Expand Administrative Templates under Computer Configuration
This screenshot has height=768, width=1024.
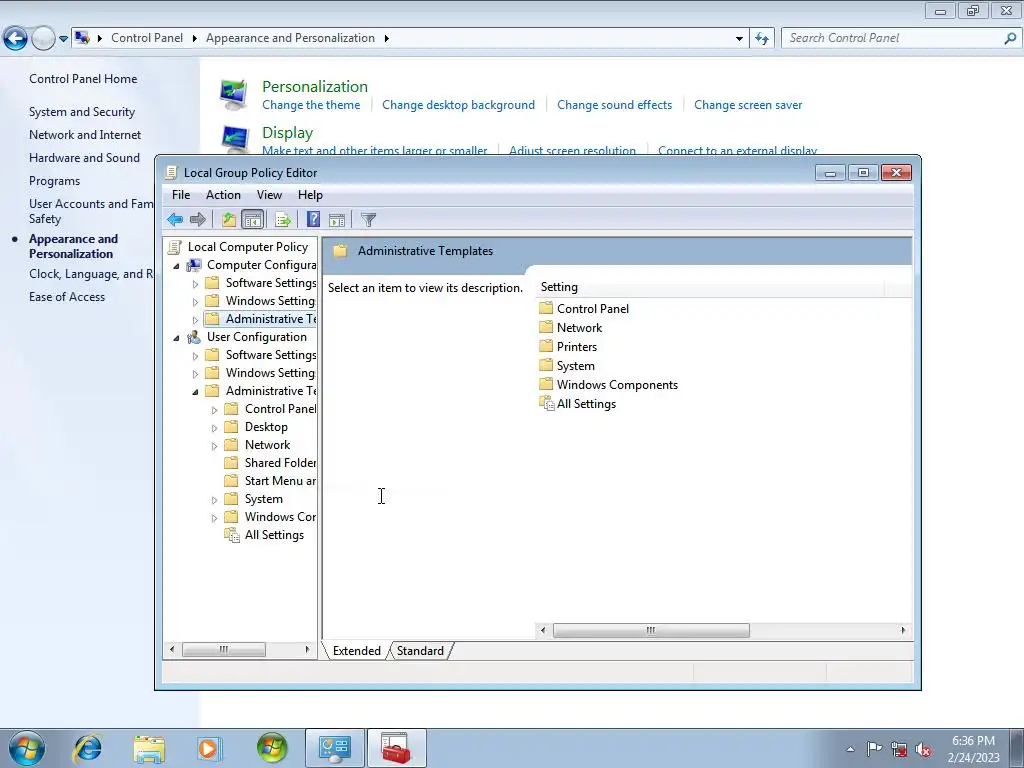click(x=195, y=320)
